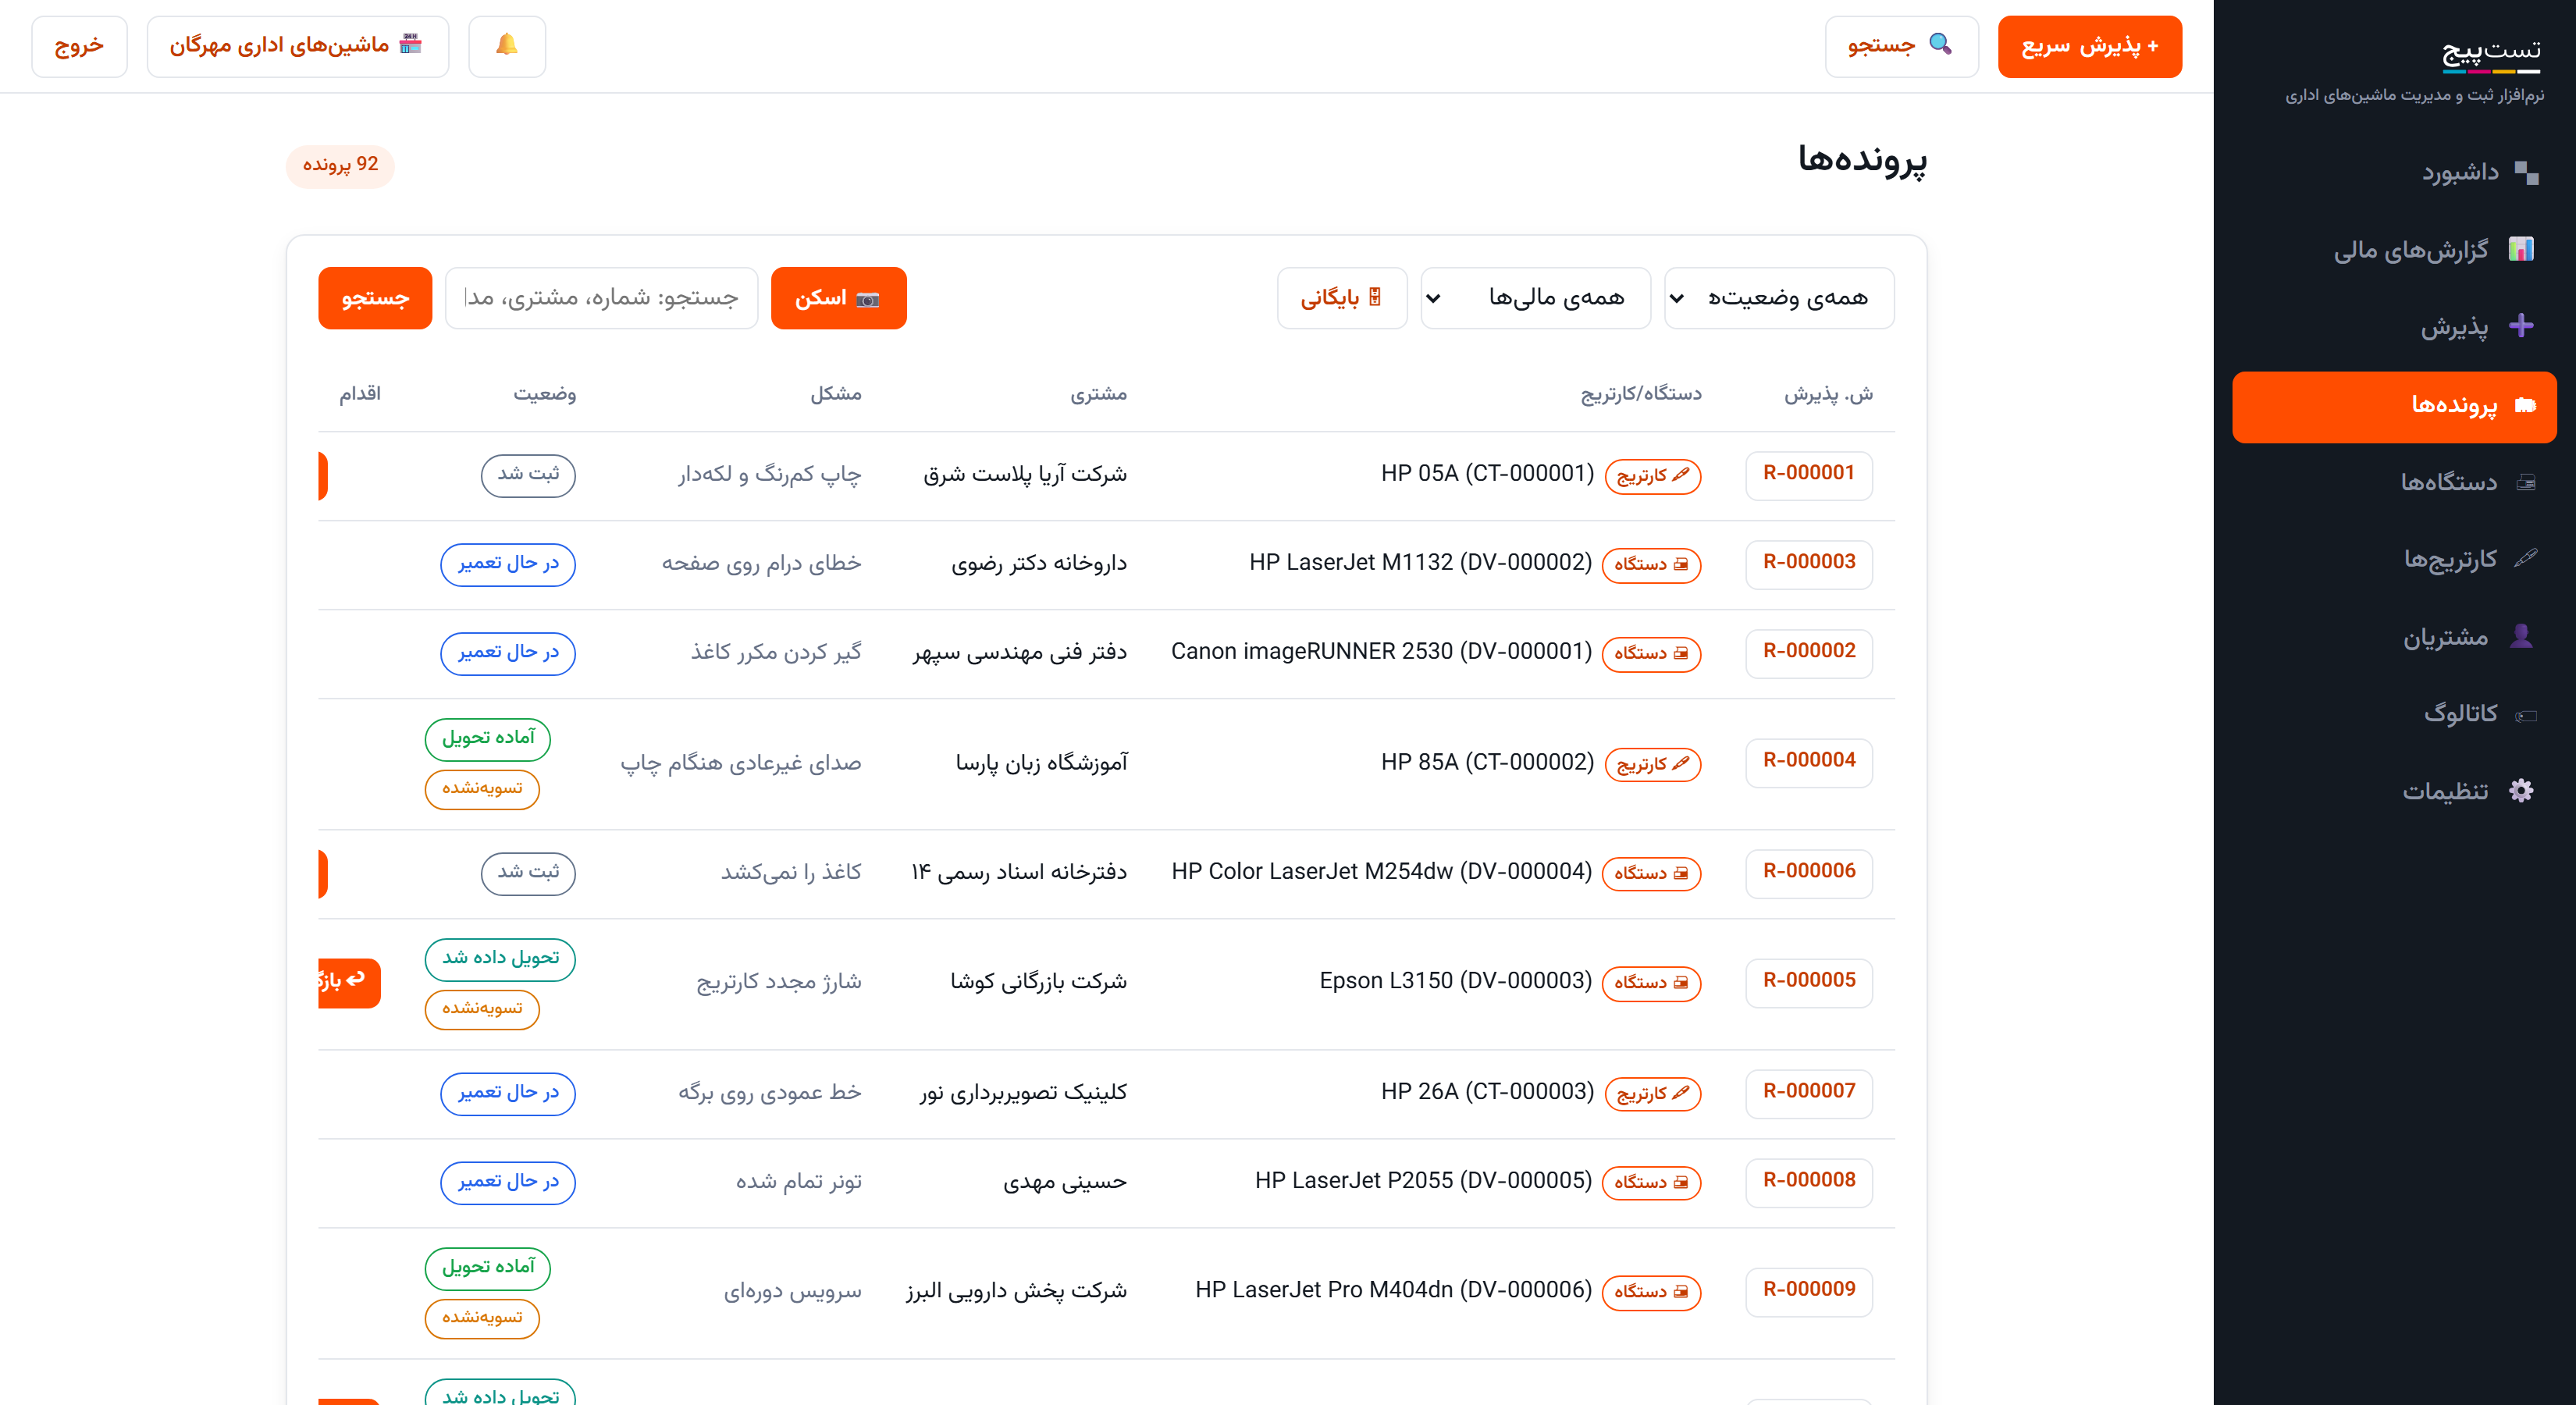Open دستگاه‌ها from the sidebar
The width and height of the screenshot is (2576, 1405).
(2394, 483)
